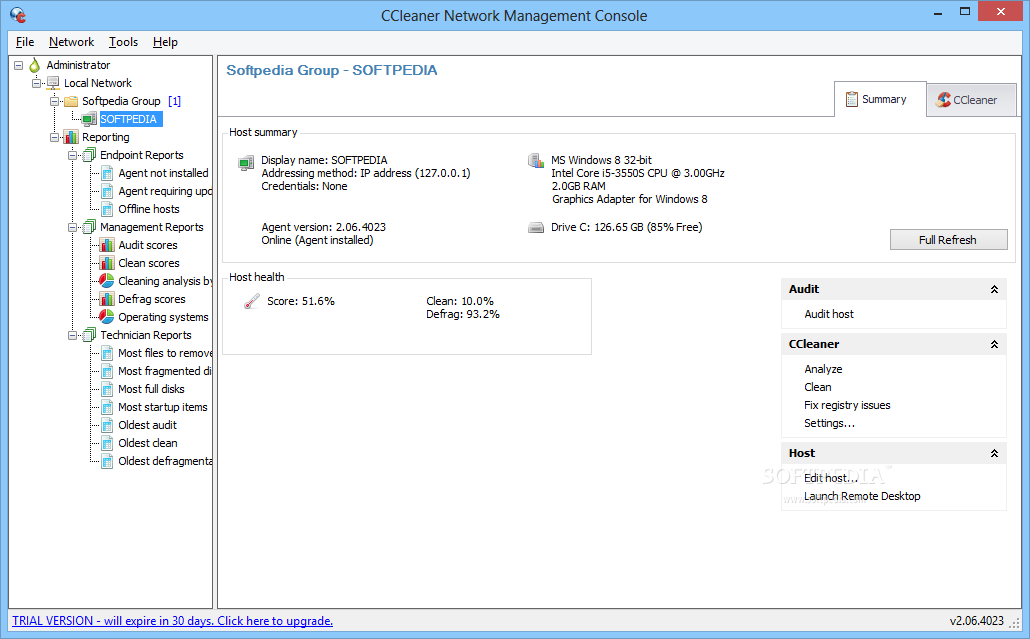
Task: Switch to the Summary tab
Action: click(x=880, y=99)
